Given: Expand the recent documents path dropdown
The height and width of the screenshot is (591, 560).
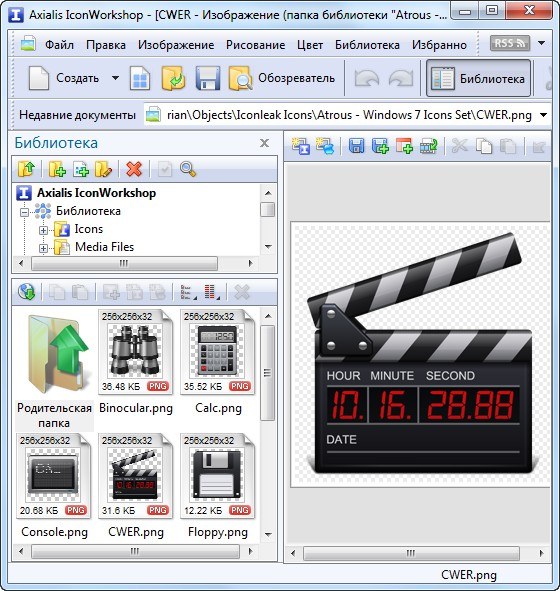Looking at the screenshot, I should point(543,115).
